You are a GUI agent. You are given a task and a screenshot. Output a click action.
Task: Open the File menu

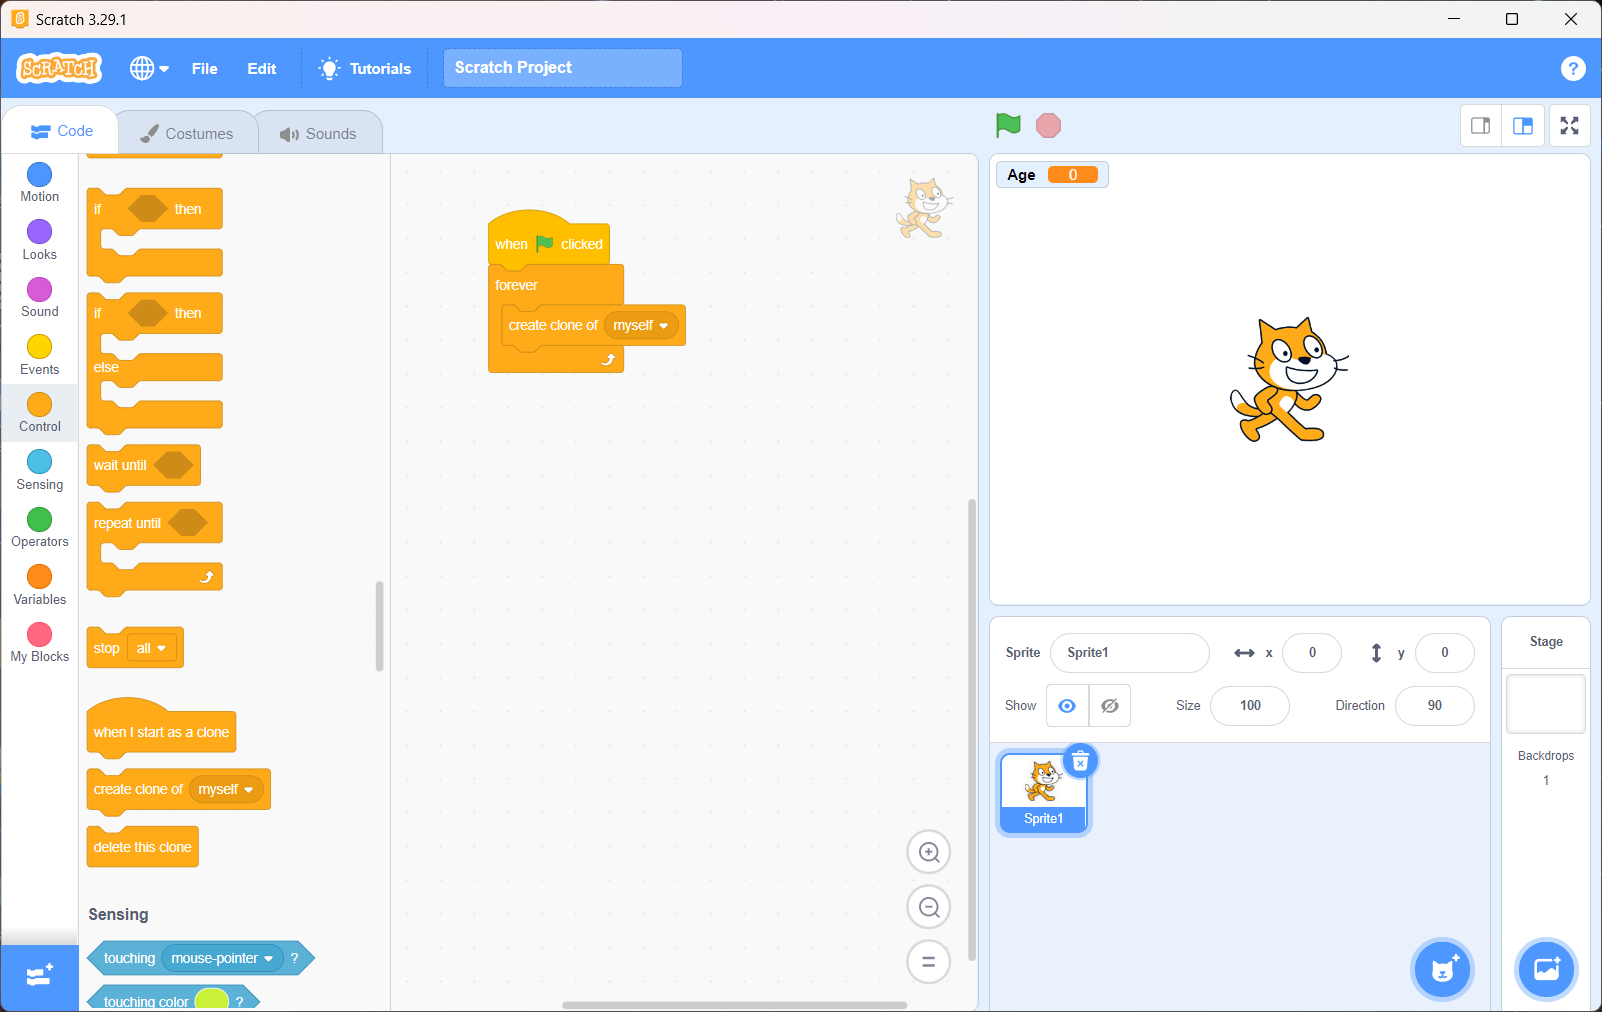tap(204, 68)
